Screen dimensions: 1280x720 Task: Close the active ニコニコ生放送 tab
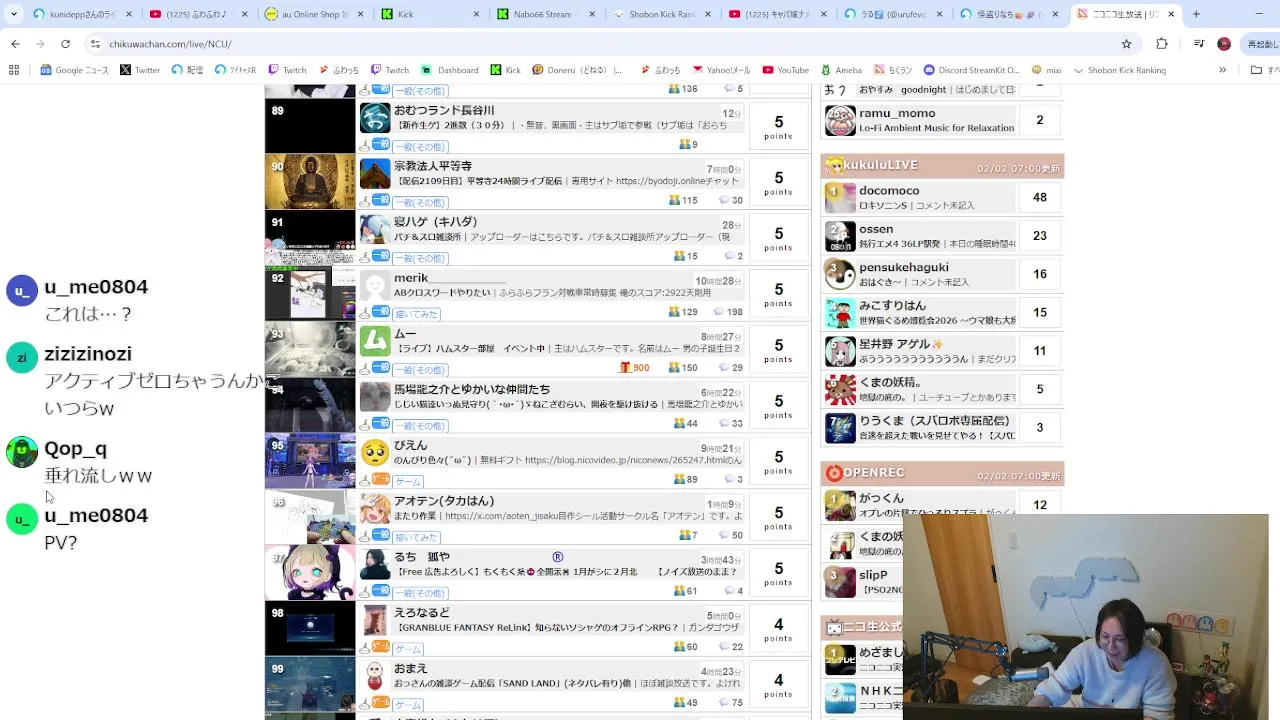(1171, 14)
